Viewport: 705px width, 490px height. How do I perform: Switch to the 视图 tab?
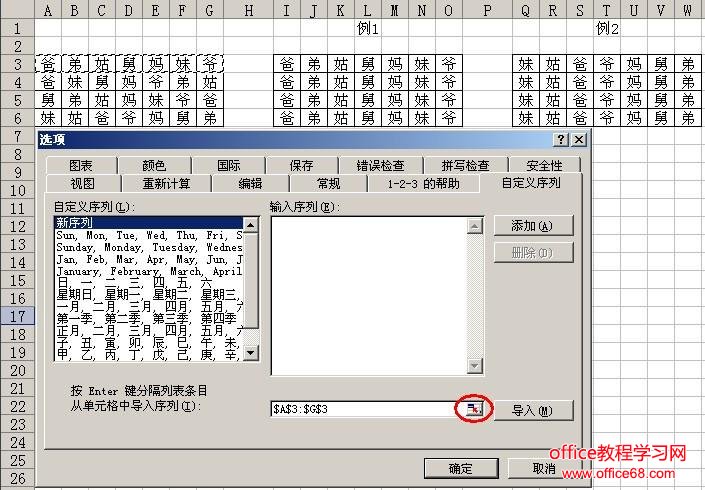pos(83,183)
